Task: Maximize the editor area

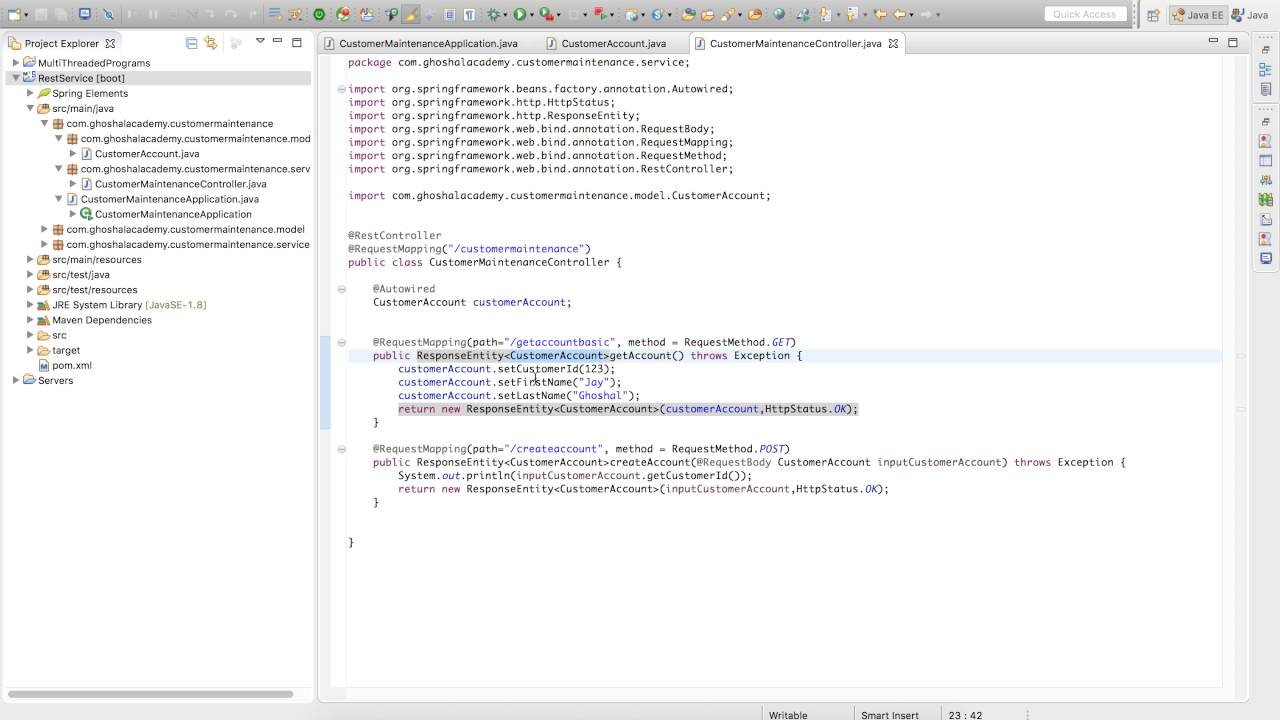Action: pyautogui.click(x=1233, y=42)
